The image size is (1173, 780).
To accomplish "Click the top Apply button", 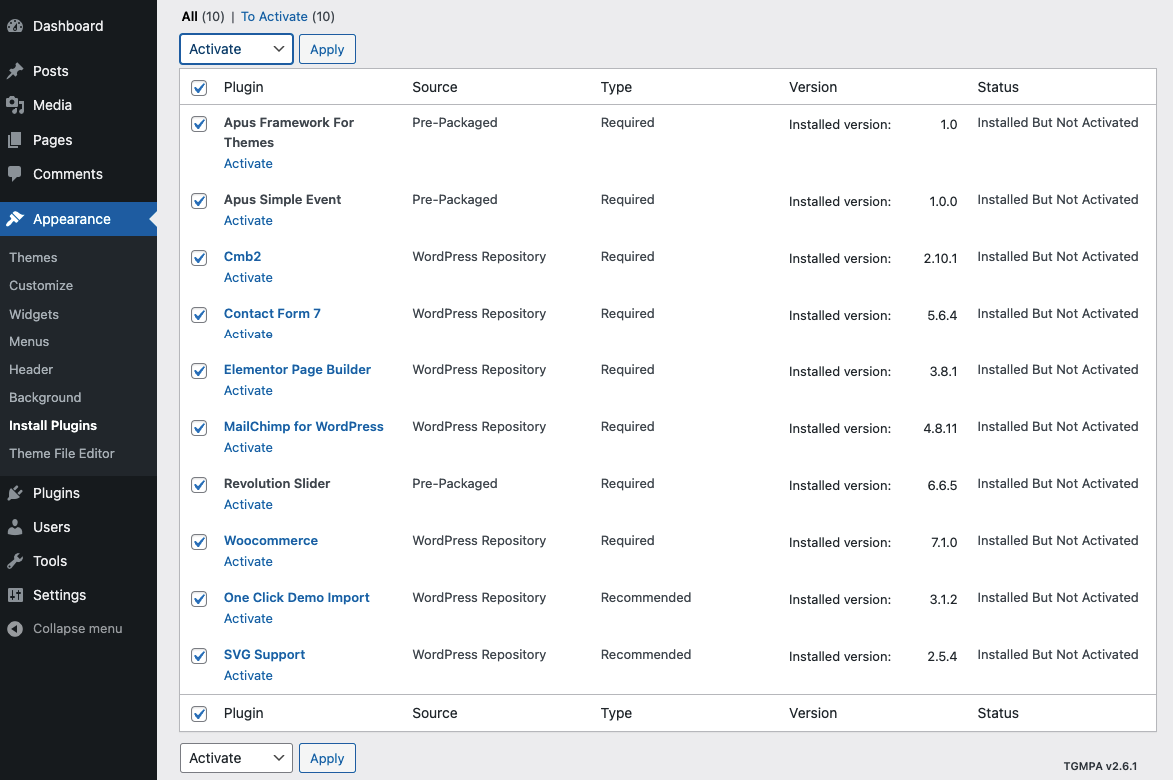I will (x=327, y=49).
